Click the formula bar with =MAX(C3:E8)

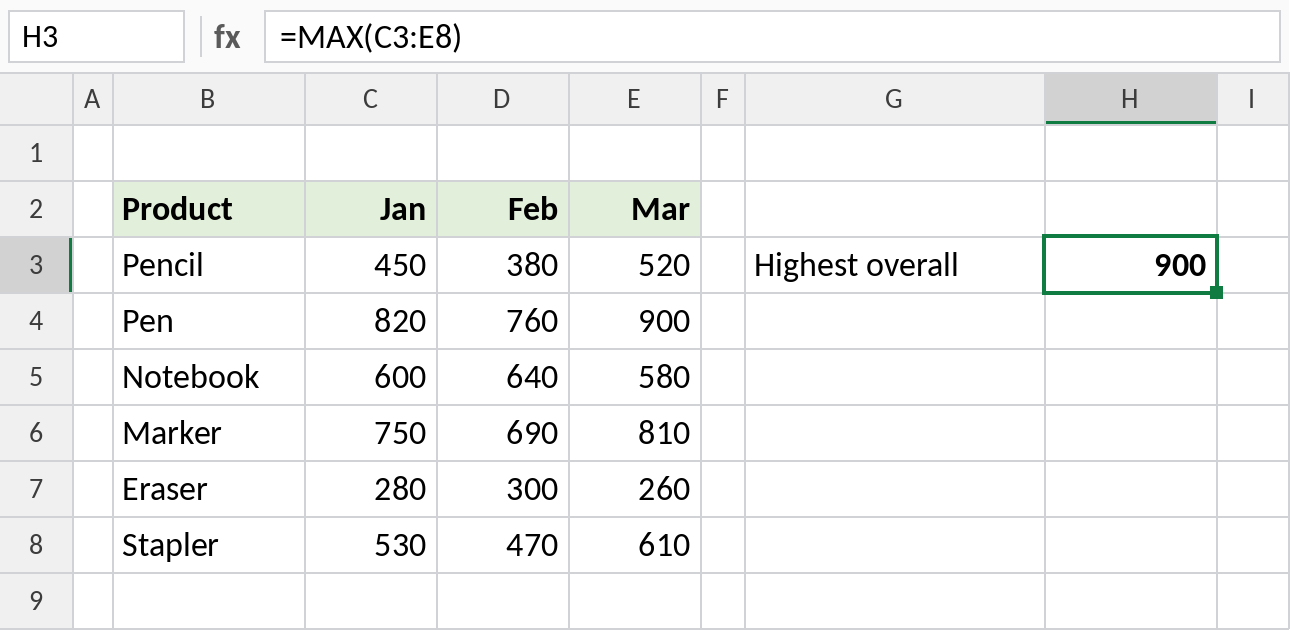pos(772,37)
